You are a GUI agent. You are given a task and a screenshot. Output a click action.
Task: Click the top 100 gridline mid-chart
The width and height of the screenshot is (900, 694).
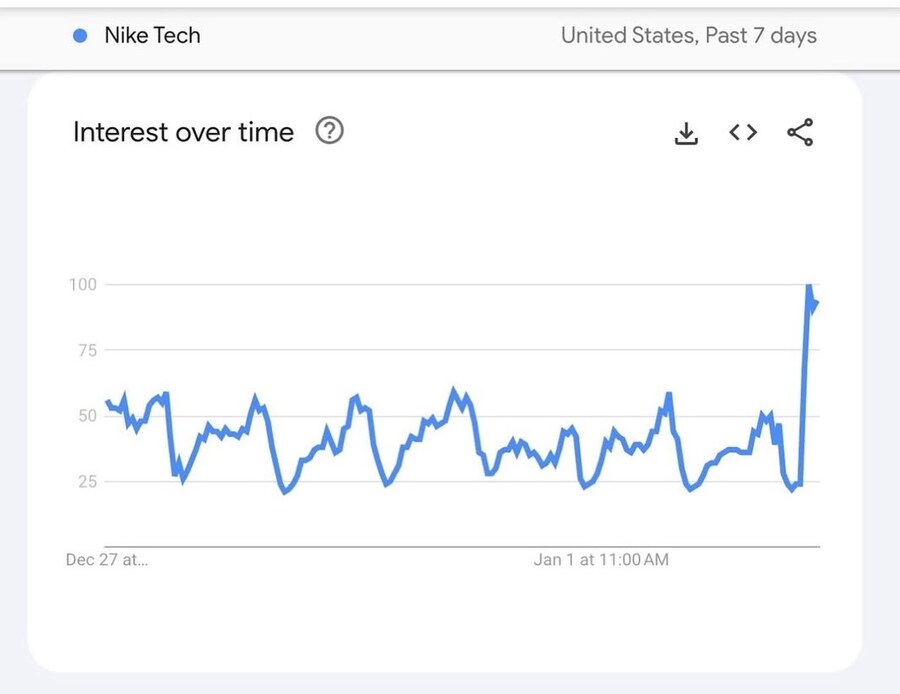click(450, 285)
